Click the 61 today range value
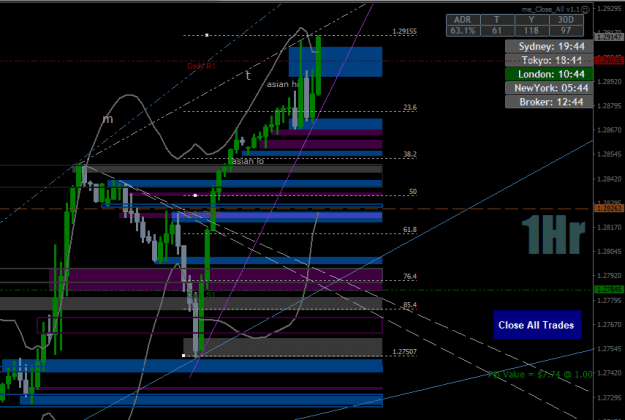The width and height of the screenshot is (625, 420). pos(497,31)
